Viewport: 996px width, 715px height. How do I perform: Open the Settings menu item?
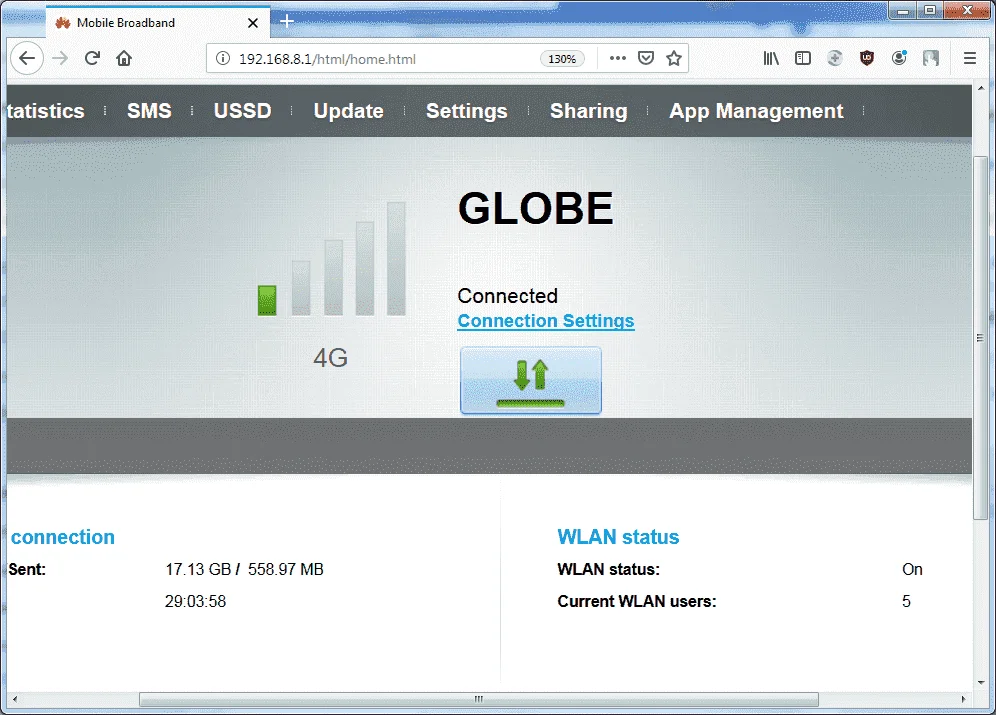[x=467, y=111]
